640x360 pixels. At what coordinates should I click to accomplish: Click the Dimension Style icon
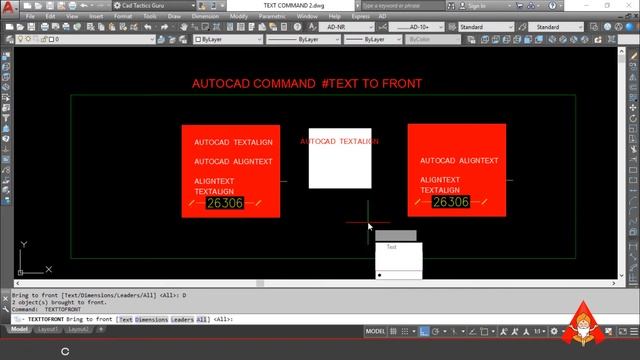382,27
